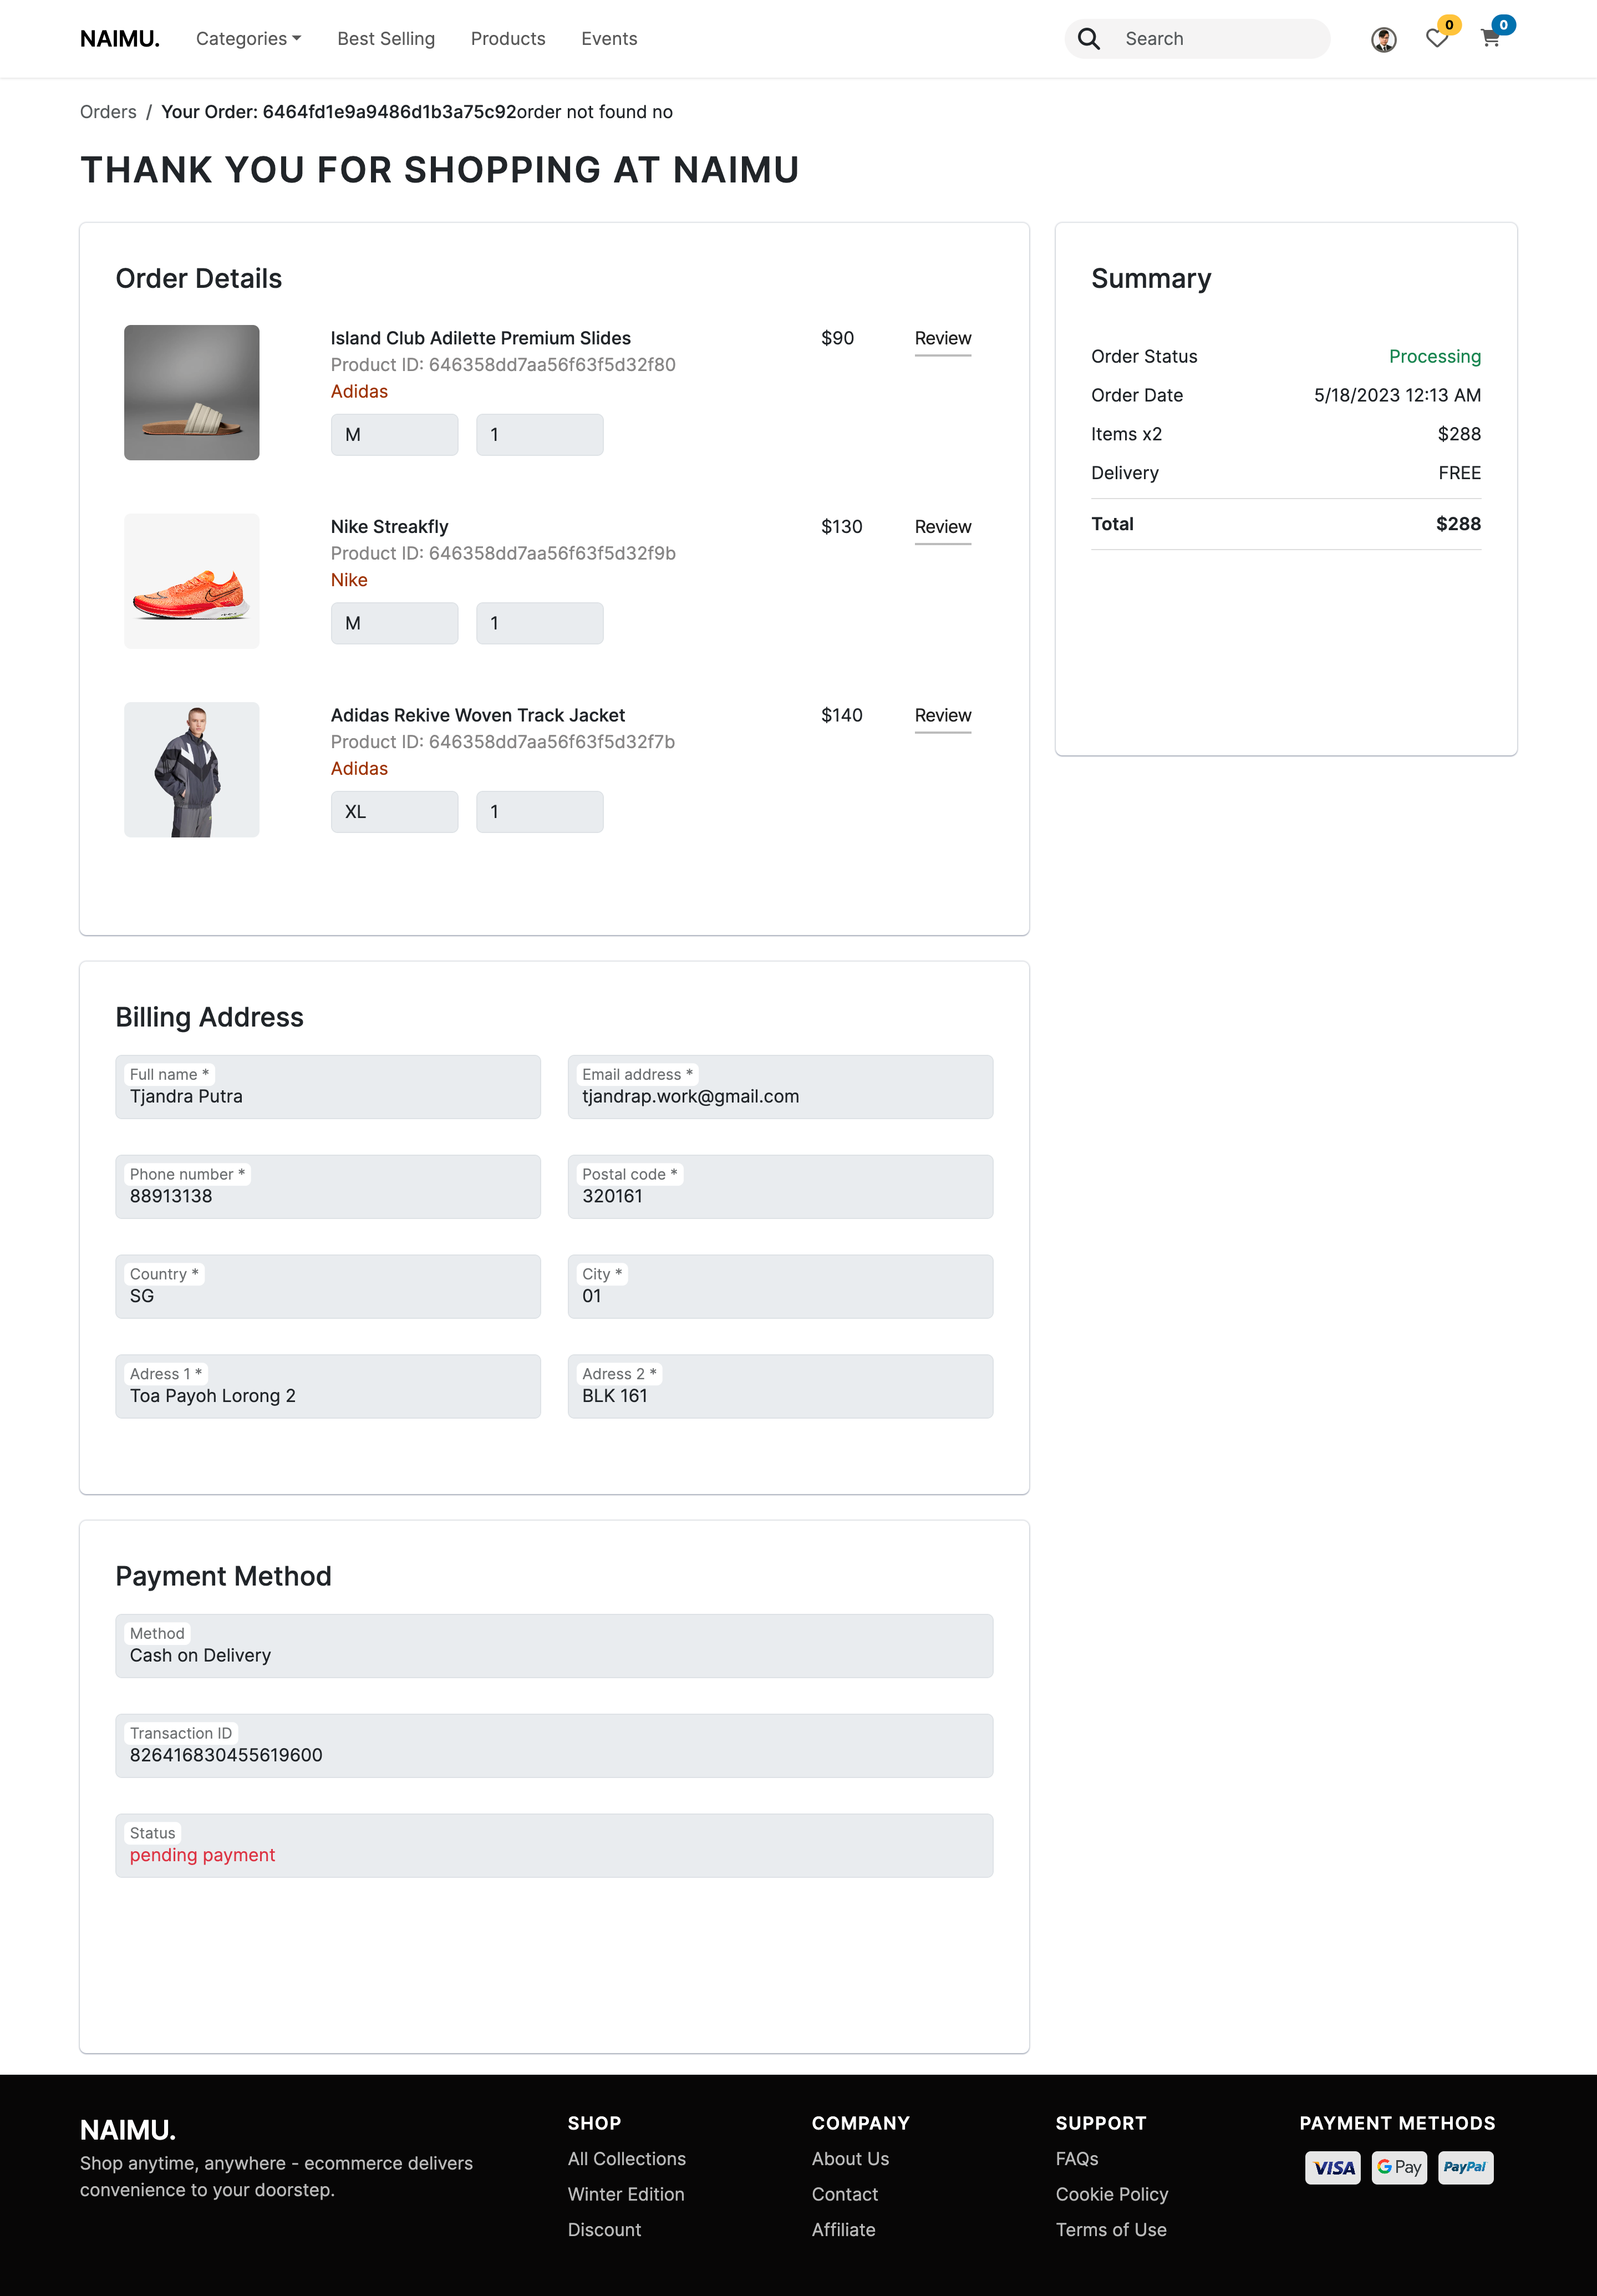Screen dimensions: 1597x2296
Task: Open the Orders breadcrumb link
Action: tap(108, 111)
